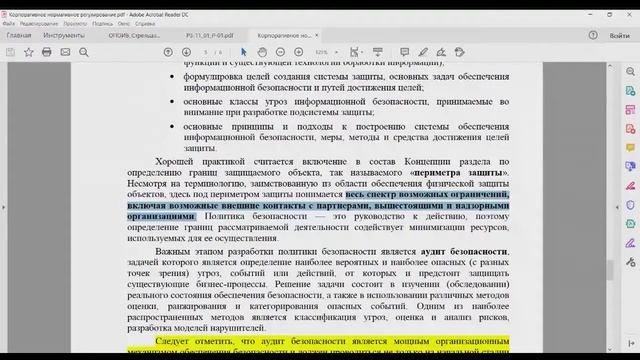Switch to the Инструменты tab
Viewport: 640px width, 360px height.
(x=64, y=36)
